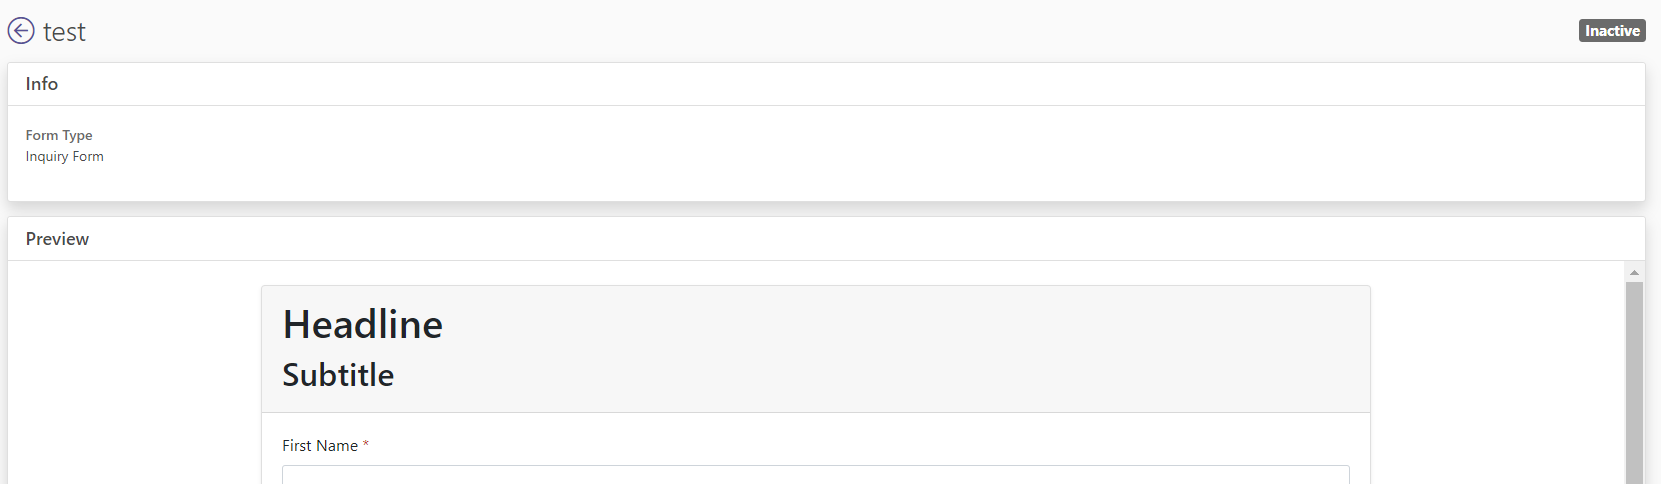
Task: Select the 'test' page title
Action: (64, 32)
